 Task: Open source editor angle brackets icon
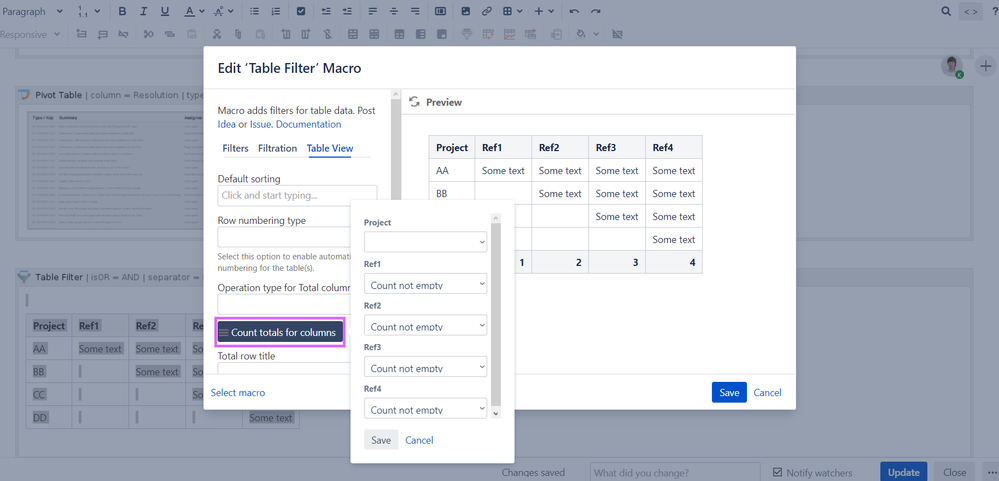970,11
